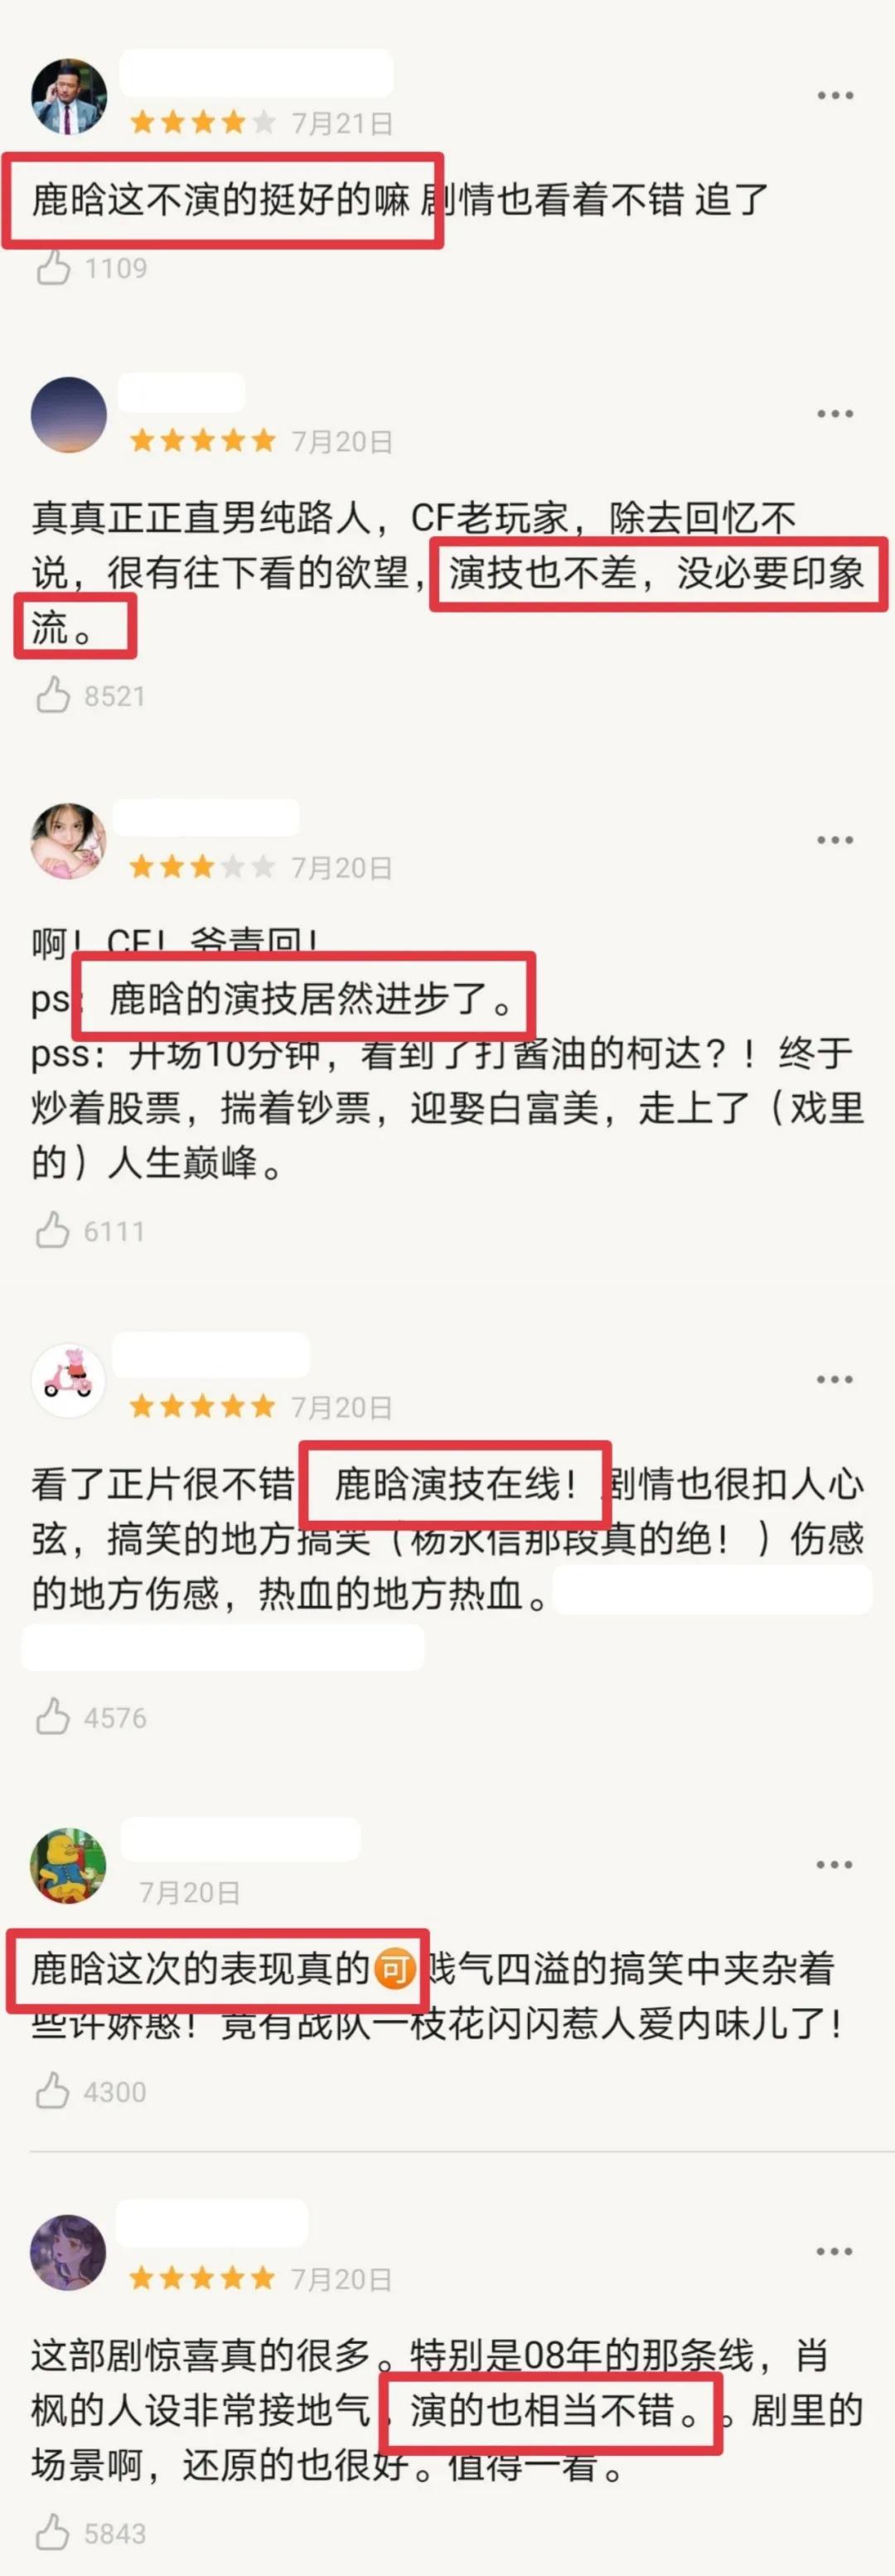Like the comment showing 6111 likes
Screen dimensions: 895x2576
[x=53, y=1231]
